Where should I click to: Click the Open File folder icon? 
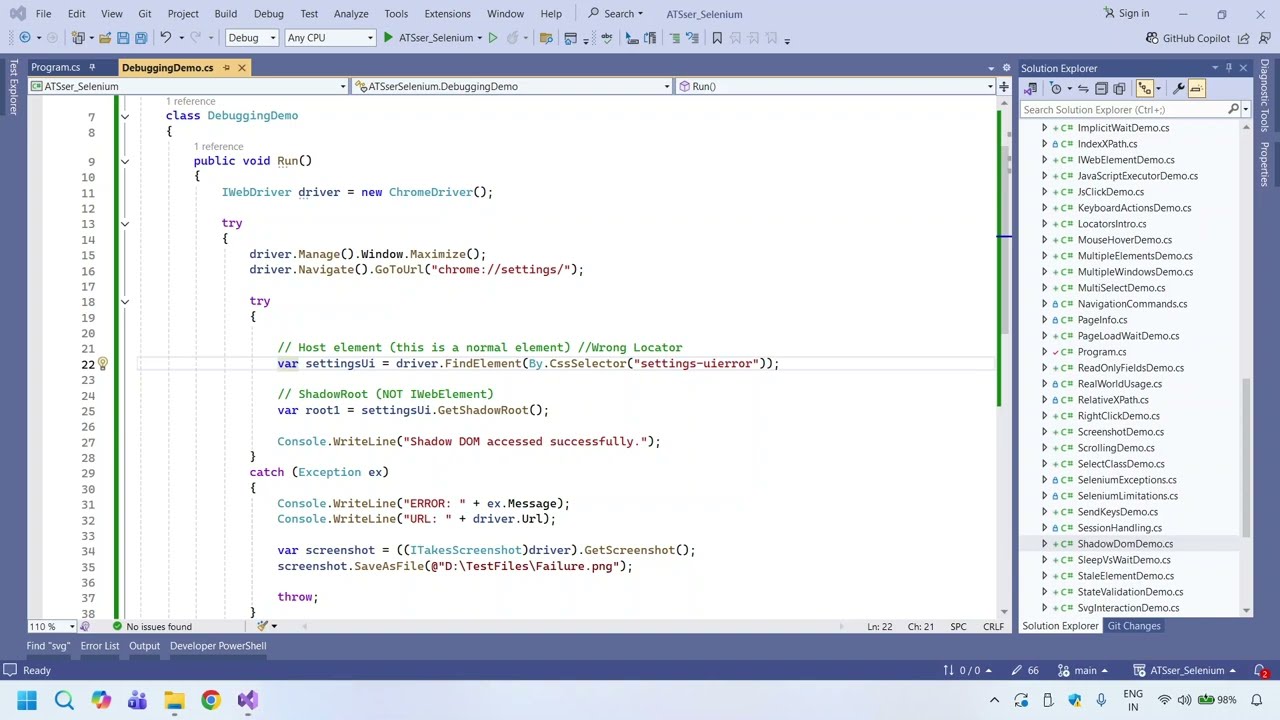(104, 38)
